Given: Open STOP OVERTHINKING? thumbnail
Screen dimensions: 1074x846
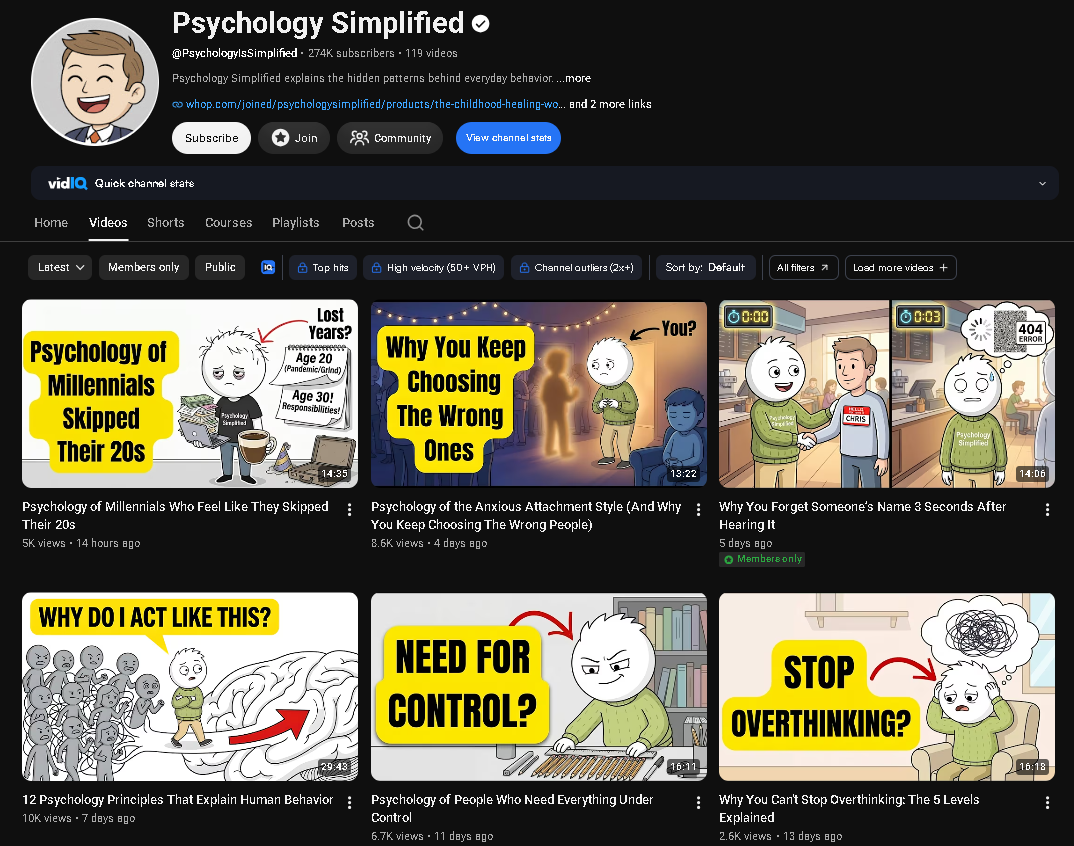Looking at the screenshot, I should click(x=887, y=687).
